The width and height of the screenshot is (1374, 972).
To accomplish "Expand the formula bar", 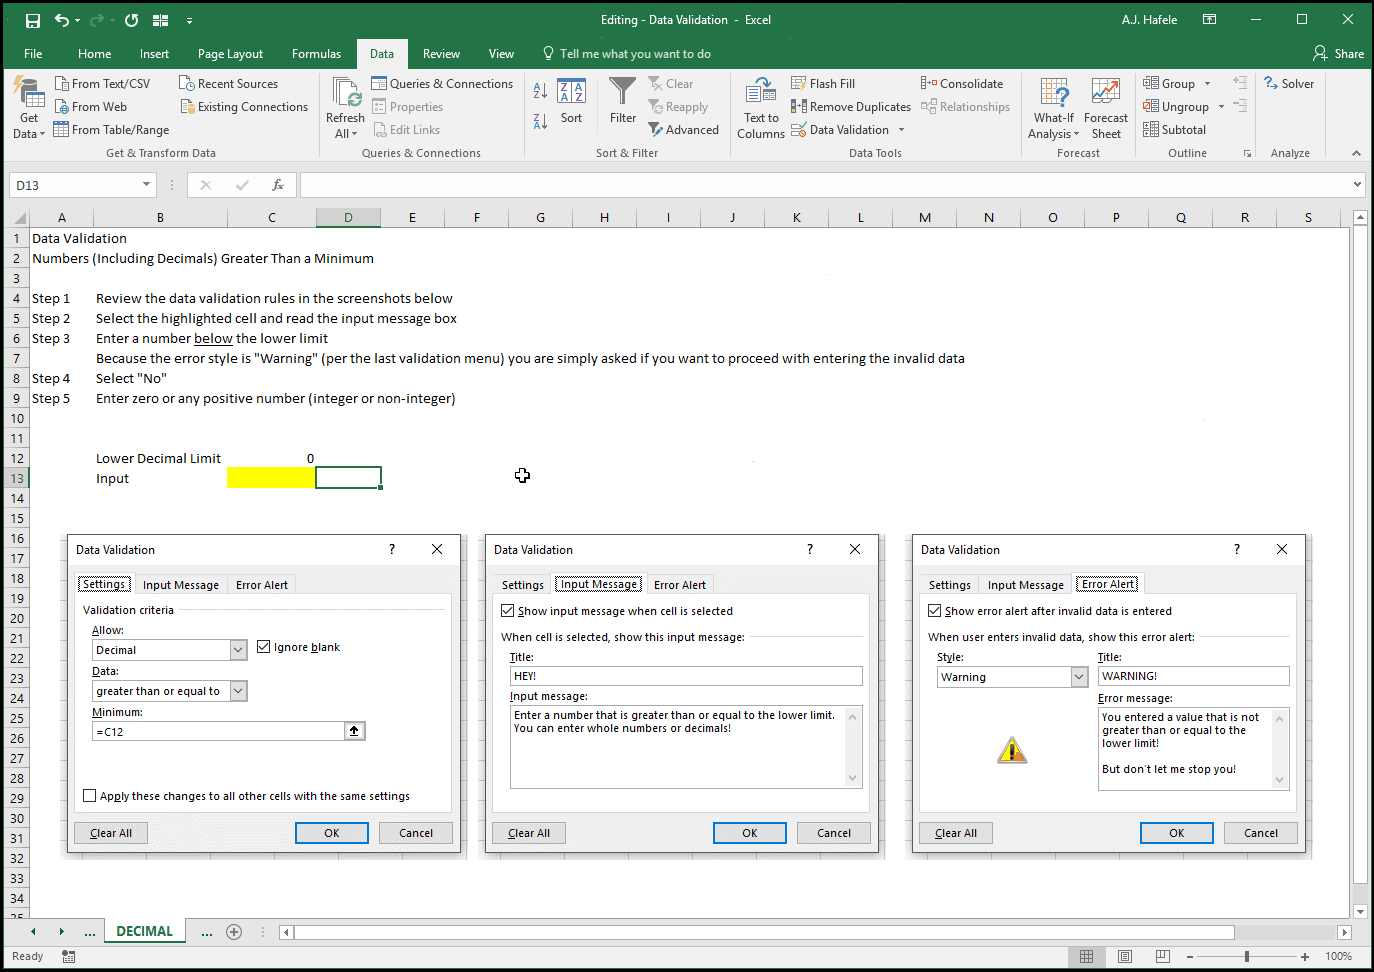I will [1357, 185].
